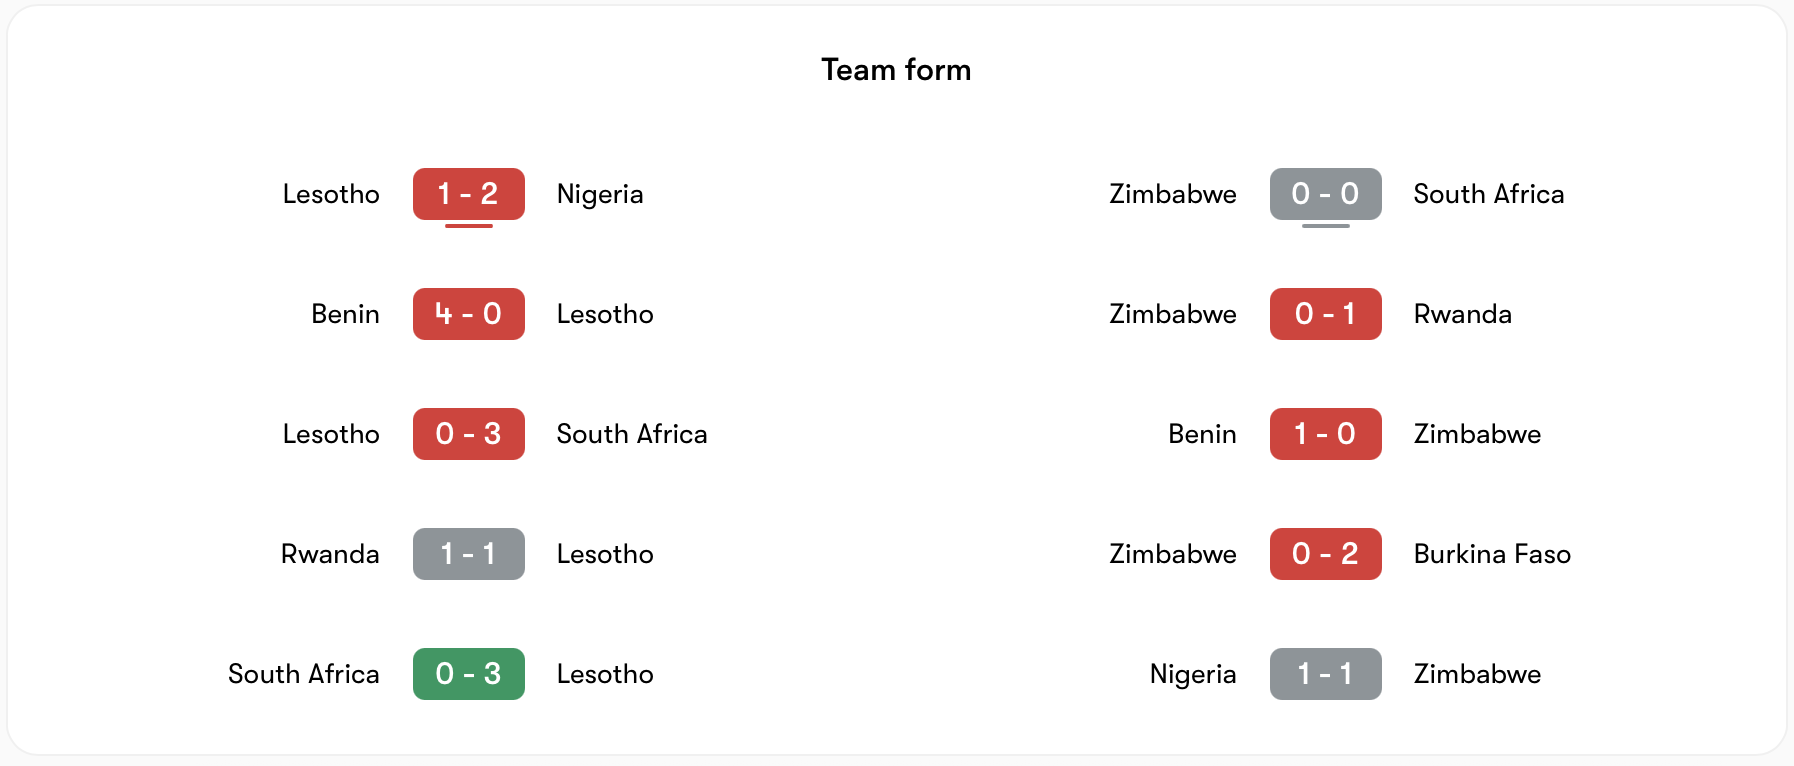The height and width of the screenshot is (766, 1794).
Task: Select the Lesotho 0 - 3 South Africa score
Action: click(x=468, y=434)
